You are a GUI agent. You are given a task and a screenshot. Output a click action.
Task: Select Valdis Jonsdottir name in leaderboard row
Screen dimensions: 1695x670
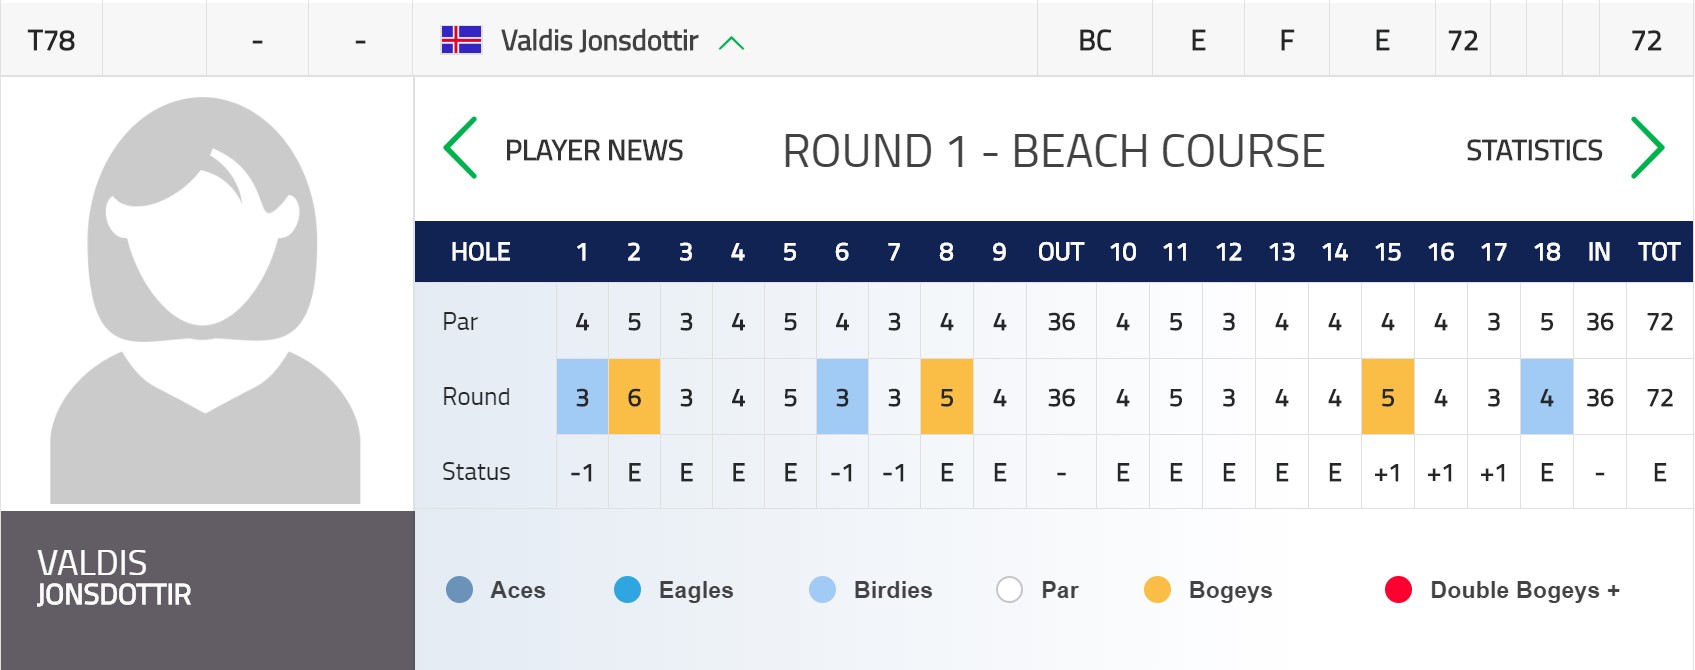(x=599, y=41)
